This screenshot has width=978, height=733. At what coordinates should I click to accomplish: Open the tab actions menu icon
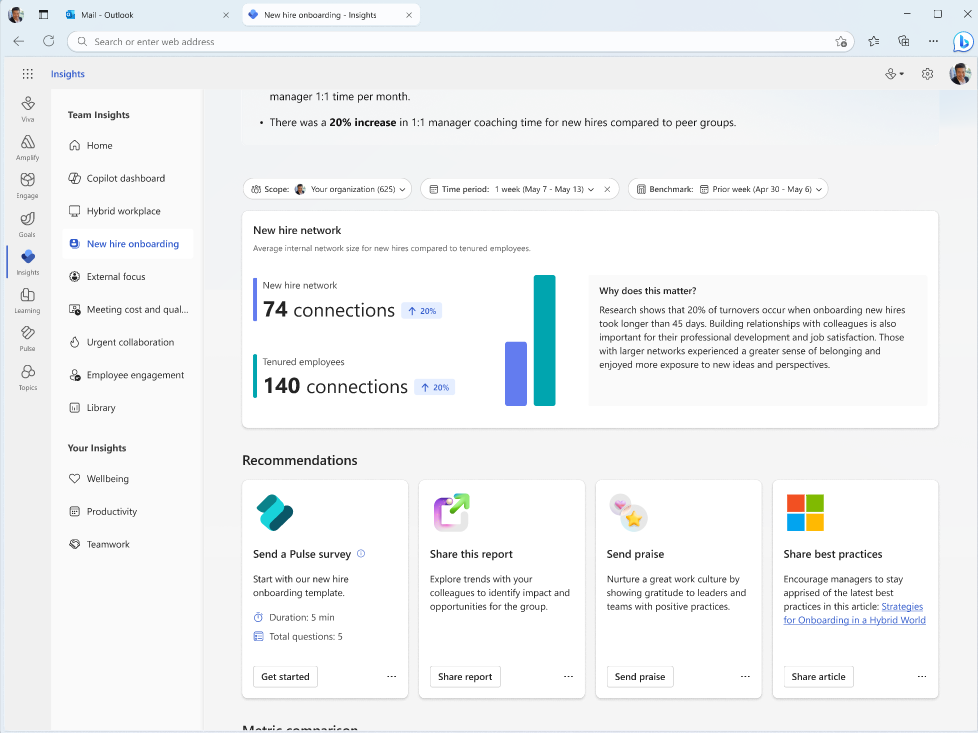click(x=43, y=14)
